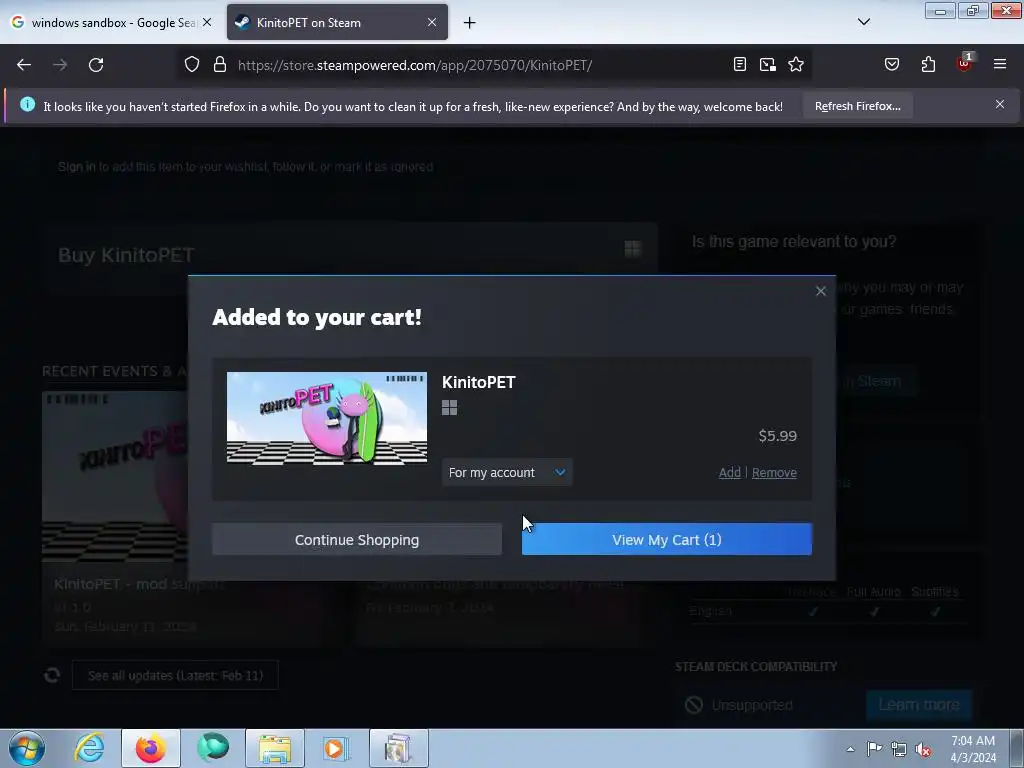Open the Firefox hamburger menu
Viewport: 1024px width, 768px height.
[1000, 65]
